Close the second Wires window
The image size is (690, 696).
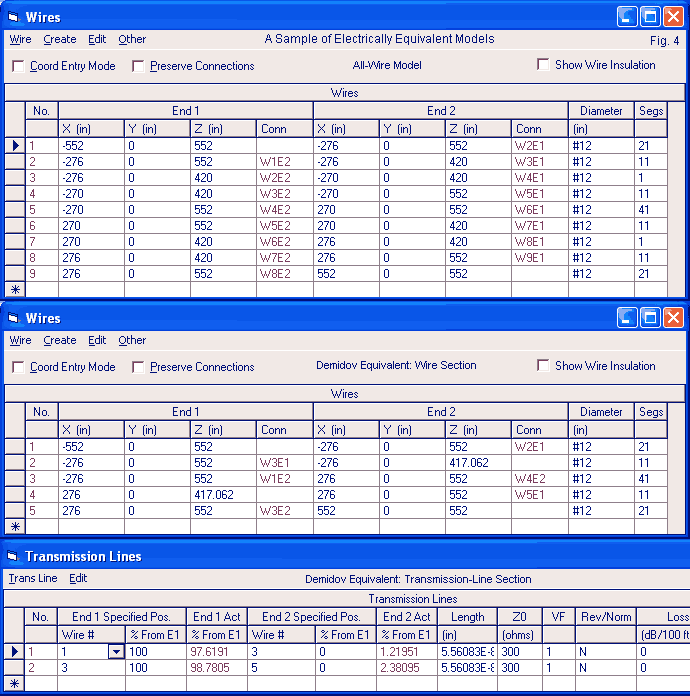pos(673,317)
